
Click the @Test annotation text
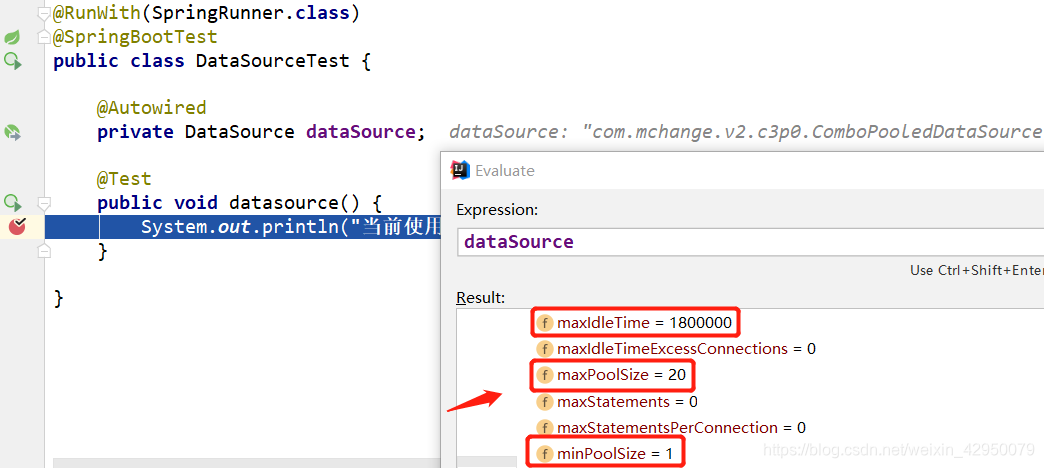pyautogui.click(x=125, y=179)
